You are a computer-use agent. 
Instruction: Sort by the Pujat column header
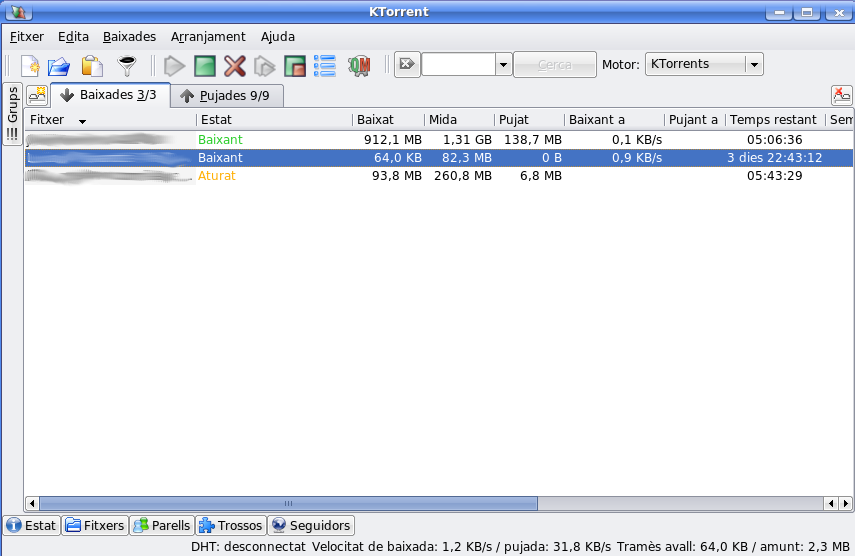[529, 120]
